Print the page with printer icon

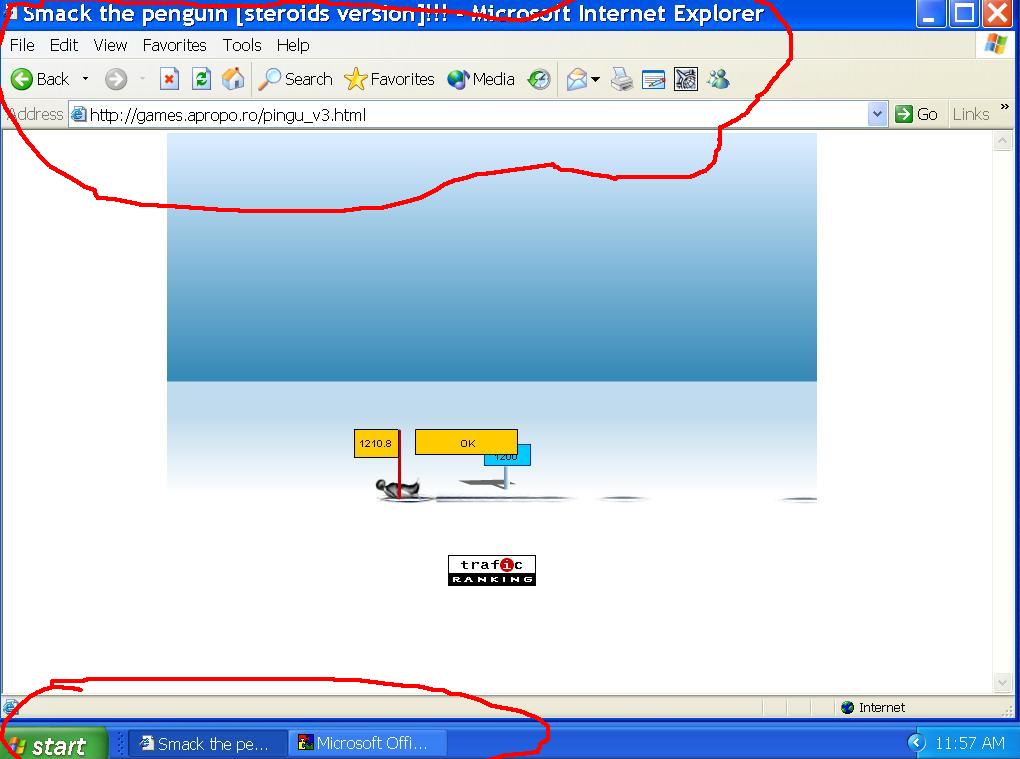tap(621, 79)
